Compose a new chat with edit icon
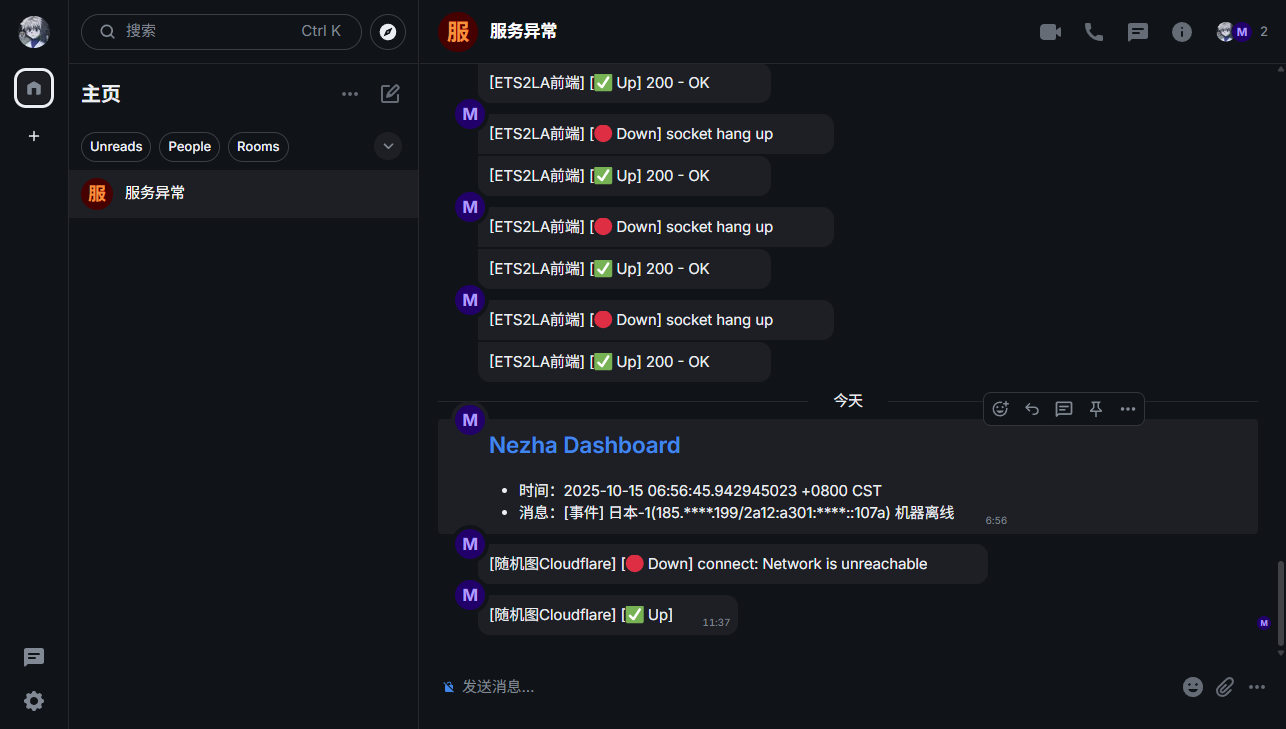This screenshot has width=1286, height=729. [x=390, y=94]
